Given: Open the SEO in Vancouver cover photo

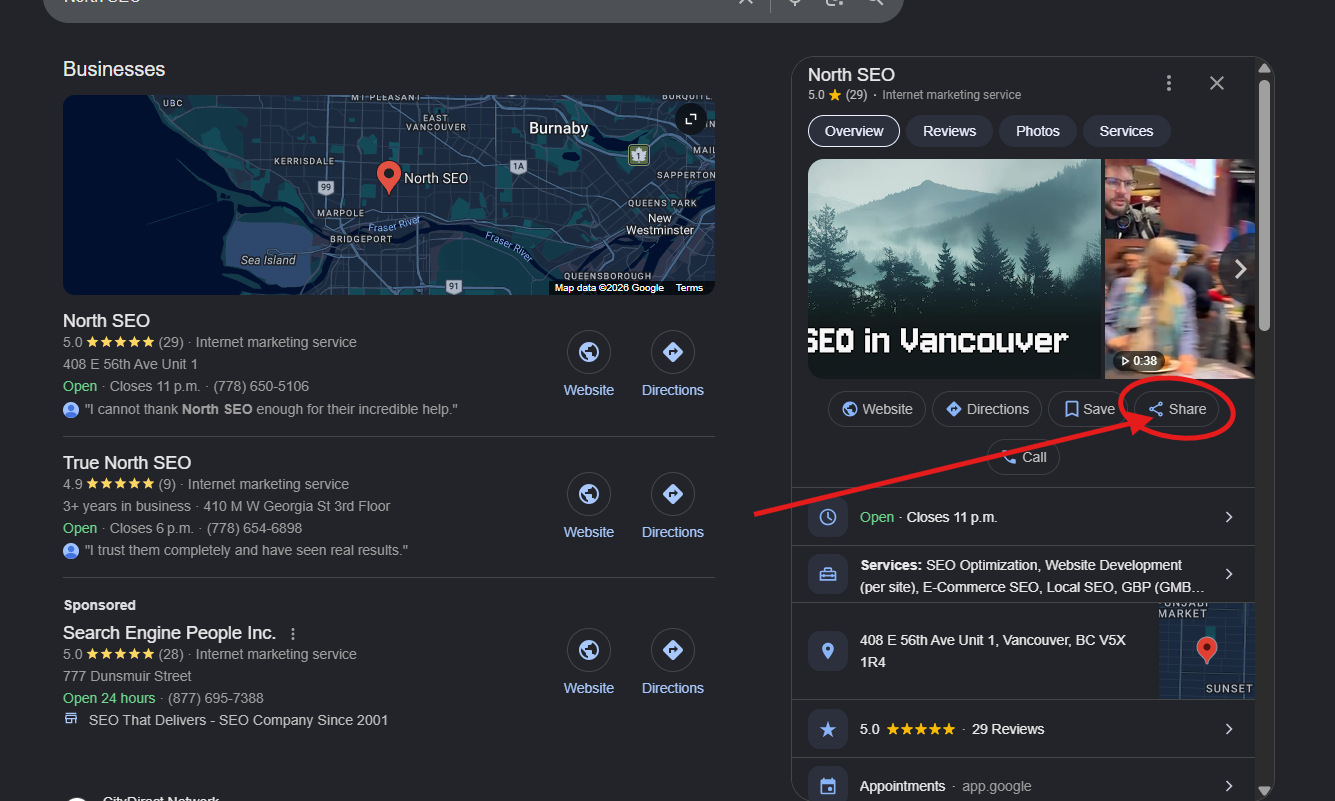Looking at the screenshot, I should coord(954,269).
